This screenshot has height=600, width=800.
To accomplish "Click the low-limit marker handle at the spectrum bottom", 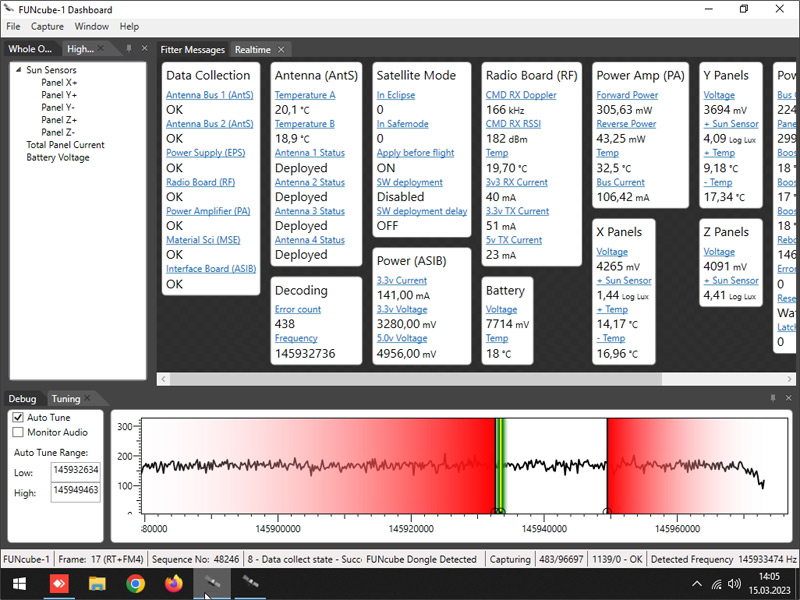I will tap(494, 511).
